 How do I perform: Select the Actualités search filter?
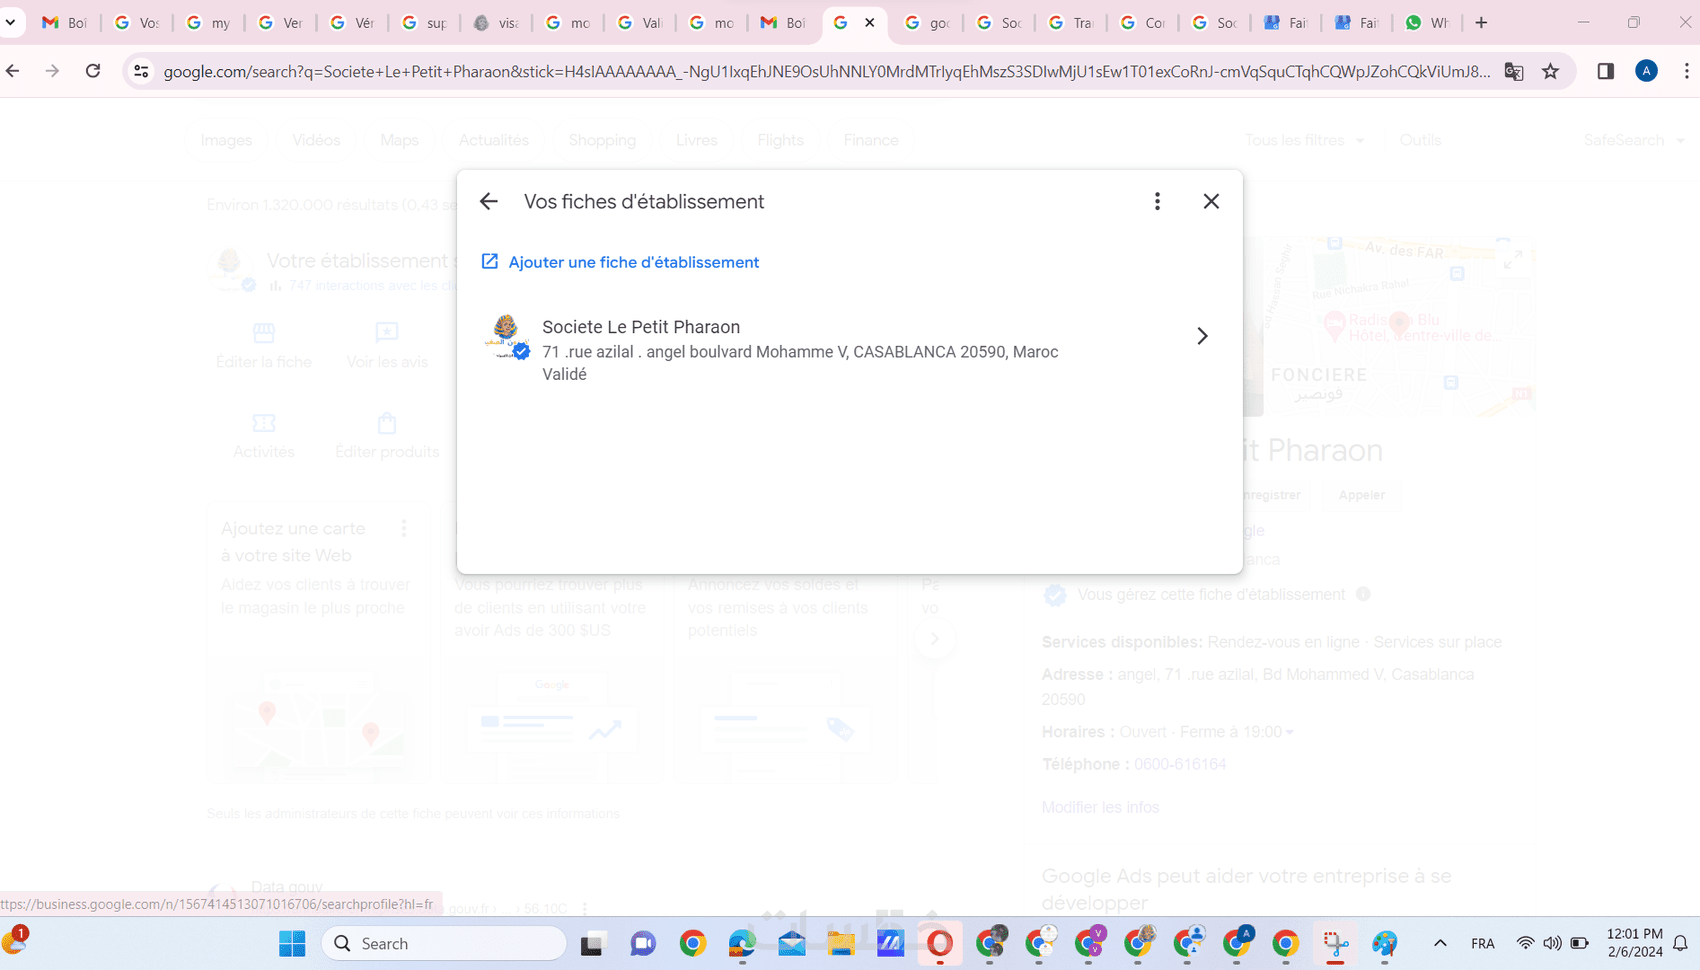(494, 140)
